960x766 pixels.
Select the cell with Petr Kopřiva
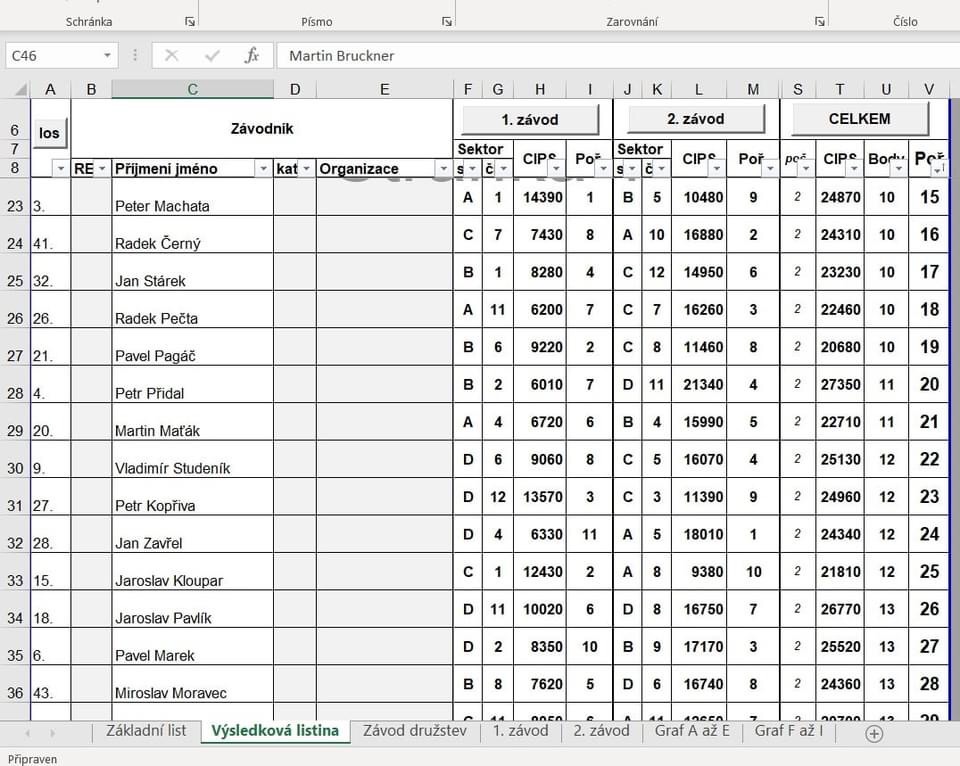[x=192, y=497]
